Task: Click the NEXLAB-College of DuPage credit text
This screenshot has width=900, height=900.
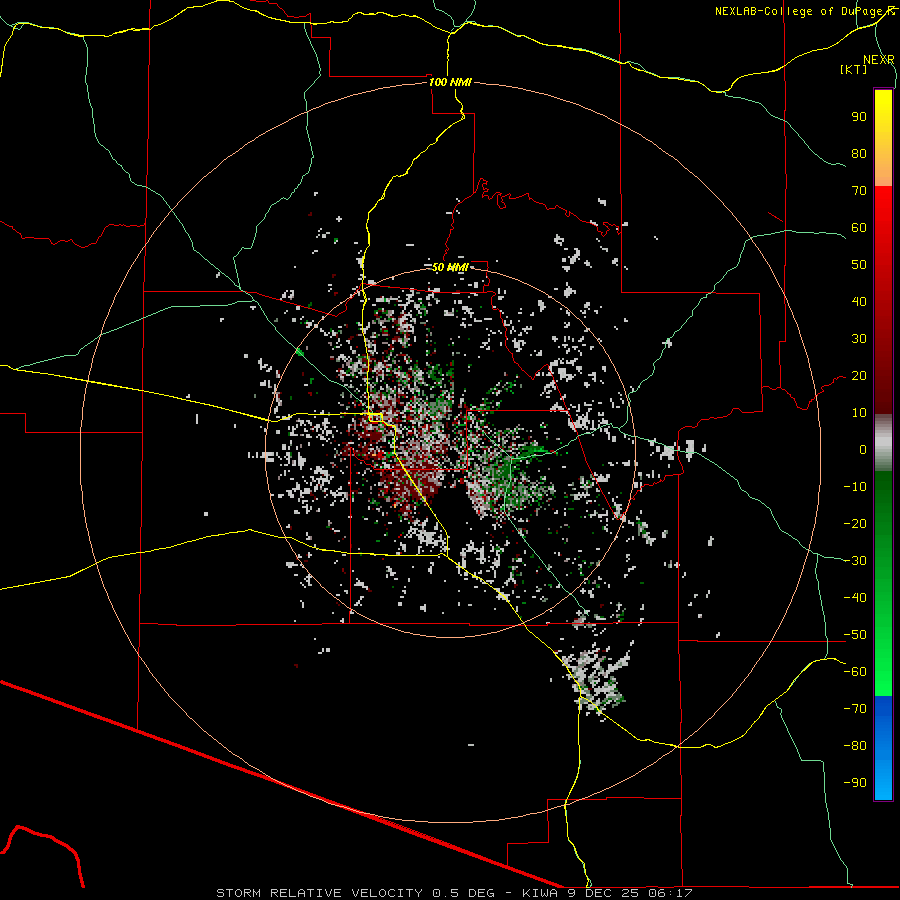Action: click(802, 11)
